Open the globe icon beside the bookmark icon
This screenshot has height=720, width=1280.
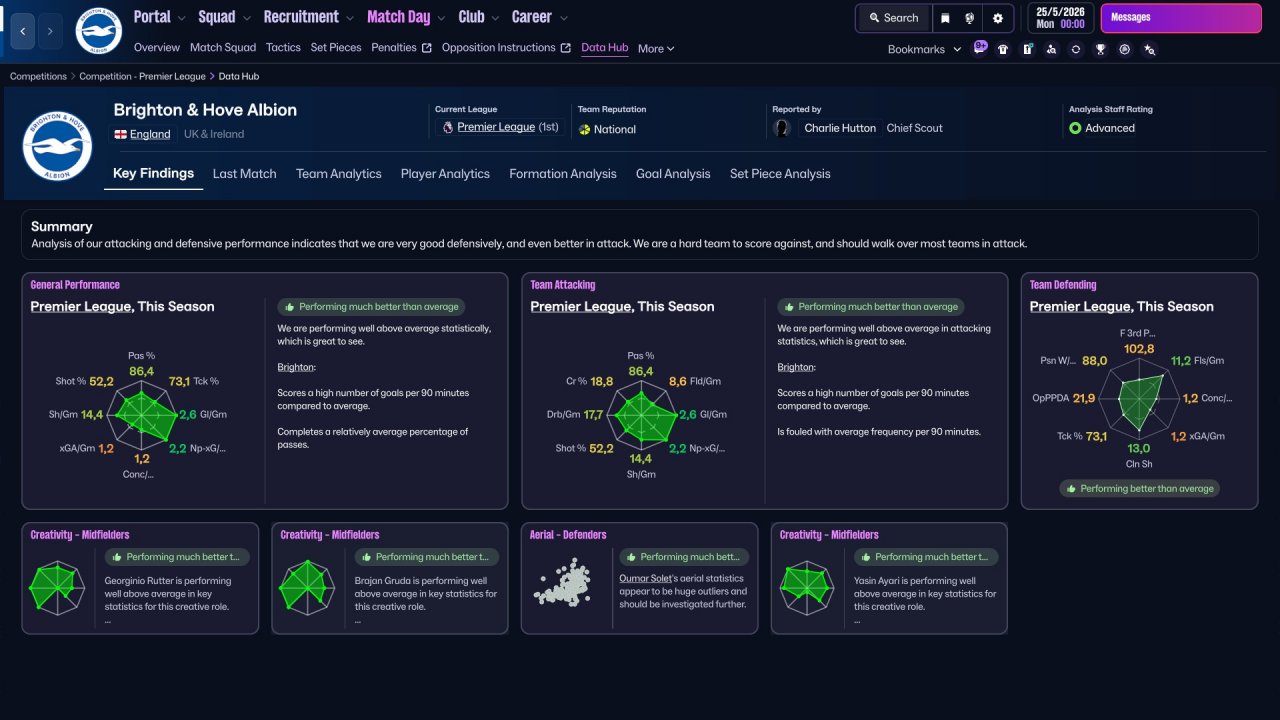(970, 18)
